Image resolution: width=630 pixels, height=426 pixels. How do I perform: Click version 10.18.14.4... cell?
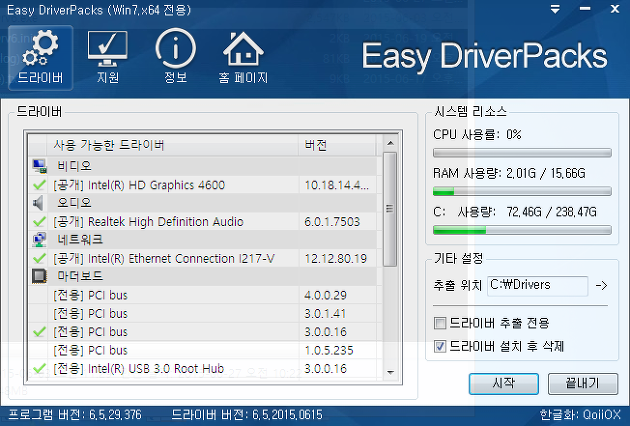pos(337,185)
